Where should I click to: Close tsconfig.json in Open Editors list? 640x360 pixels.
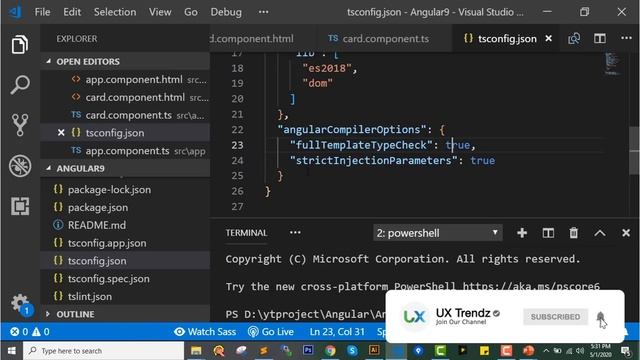(x=61, y=133)
